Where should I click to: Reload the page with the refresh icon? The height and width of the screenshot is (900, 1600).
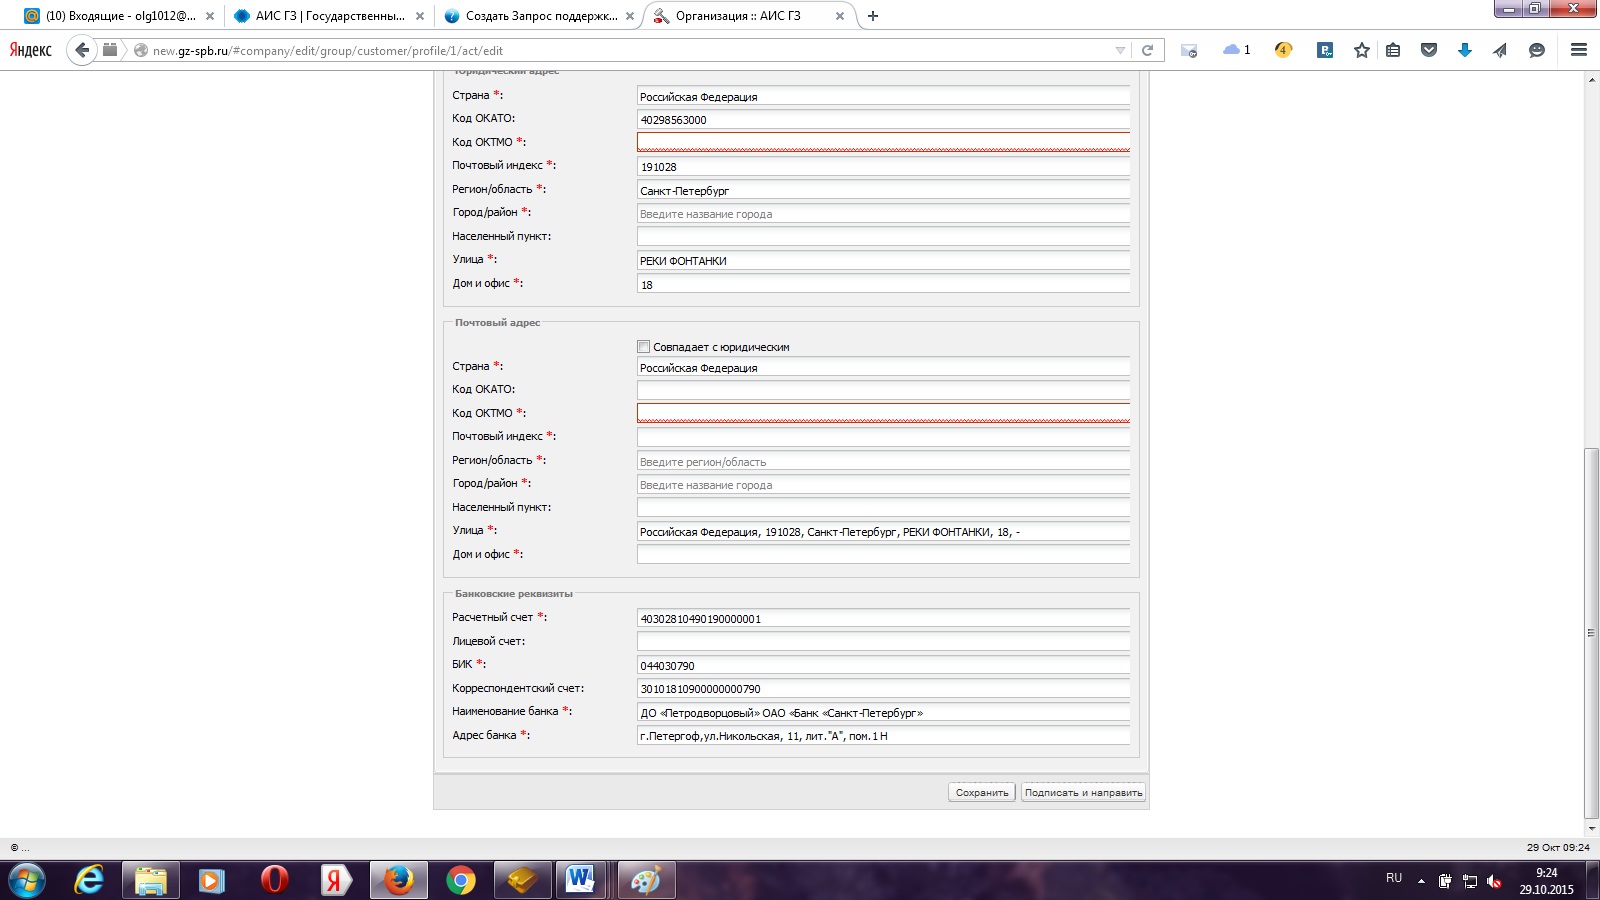[1148, 50]
